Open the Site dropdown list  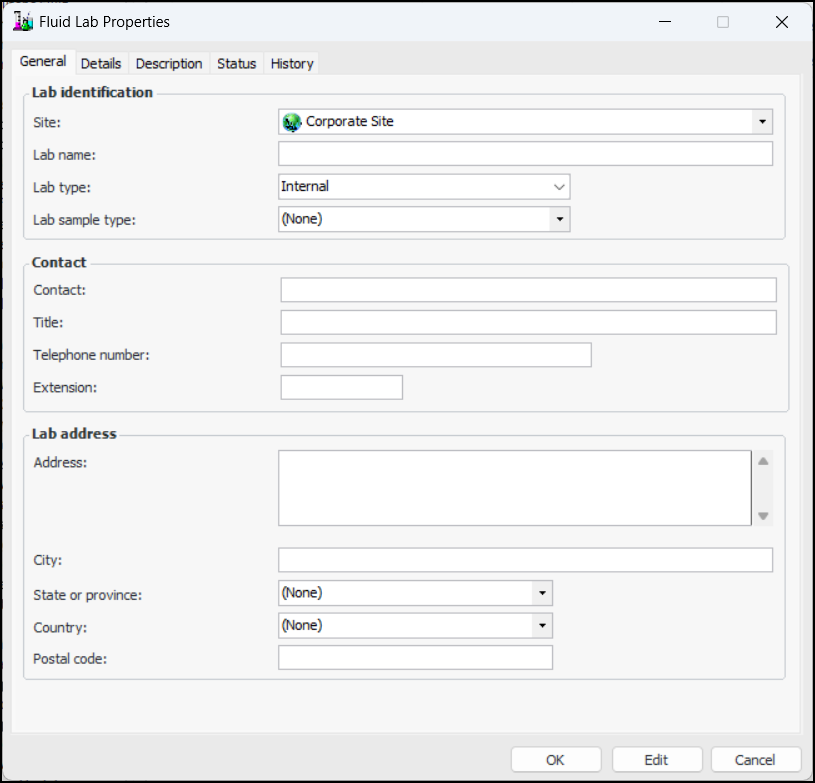(762, 122)
